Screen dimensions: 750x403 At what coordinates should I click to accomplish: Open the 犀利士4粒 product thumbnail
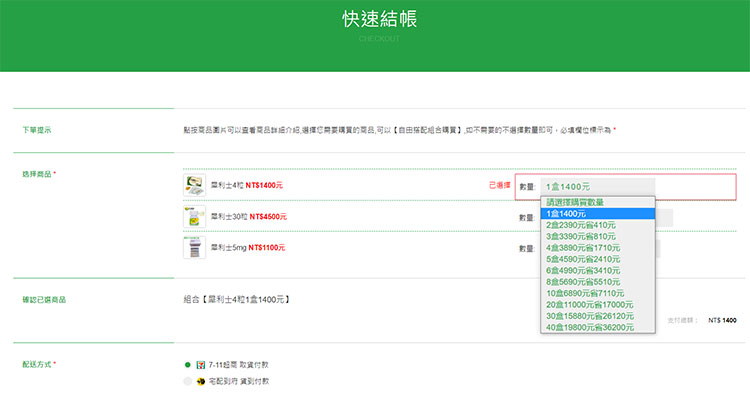(x=194, y=185)
